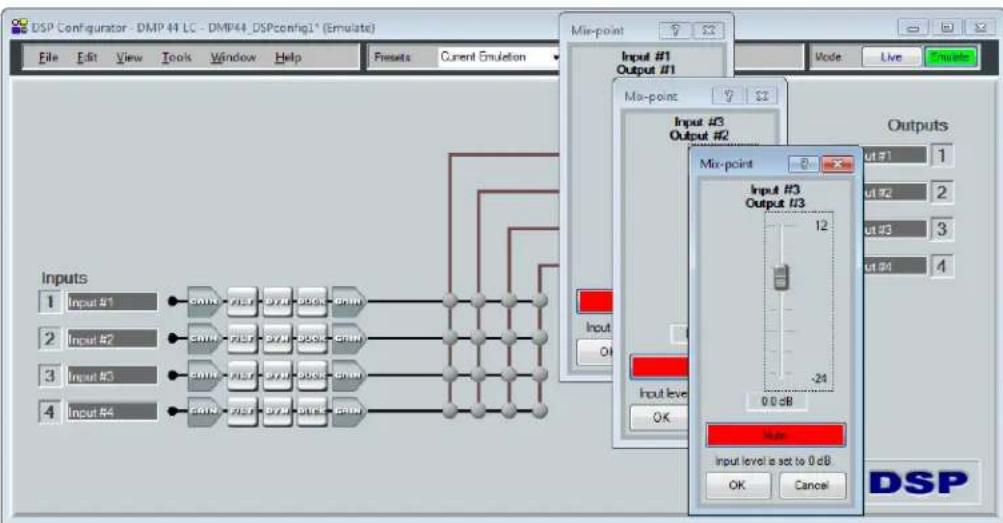Click output number box 1
The image size is (1003, 523).
click(941, 155)
